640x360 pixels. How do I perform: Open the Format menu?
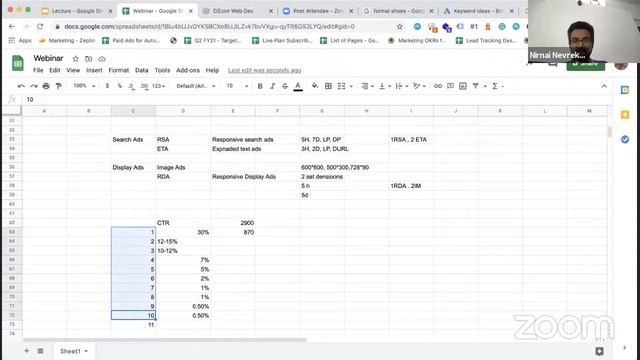point(119,70)
